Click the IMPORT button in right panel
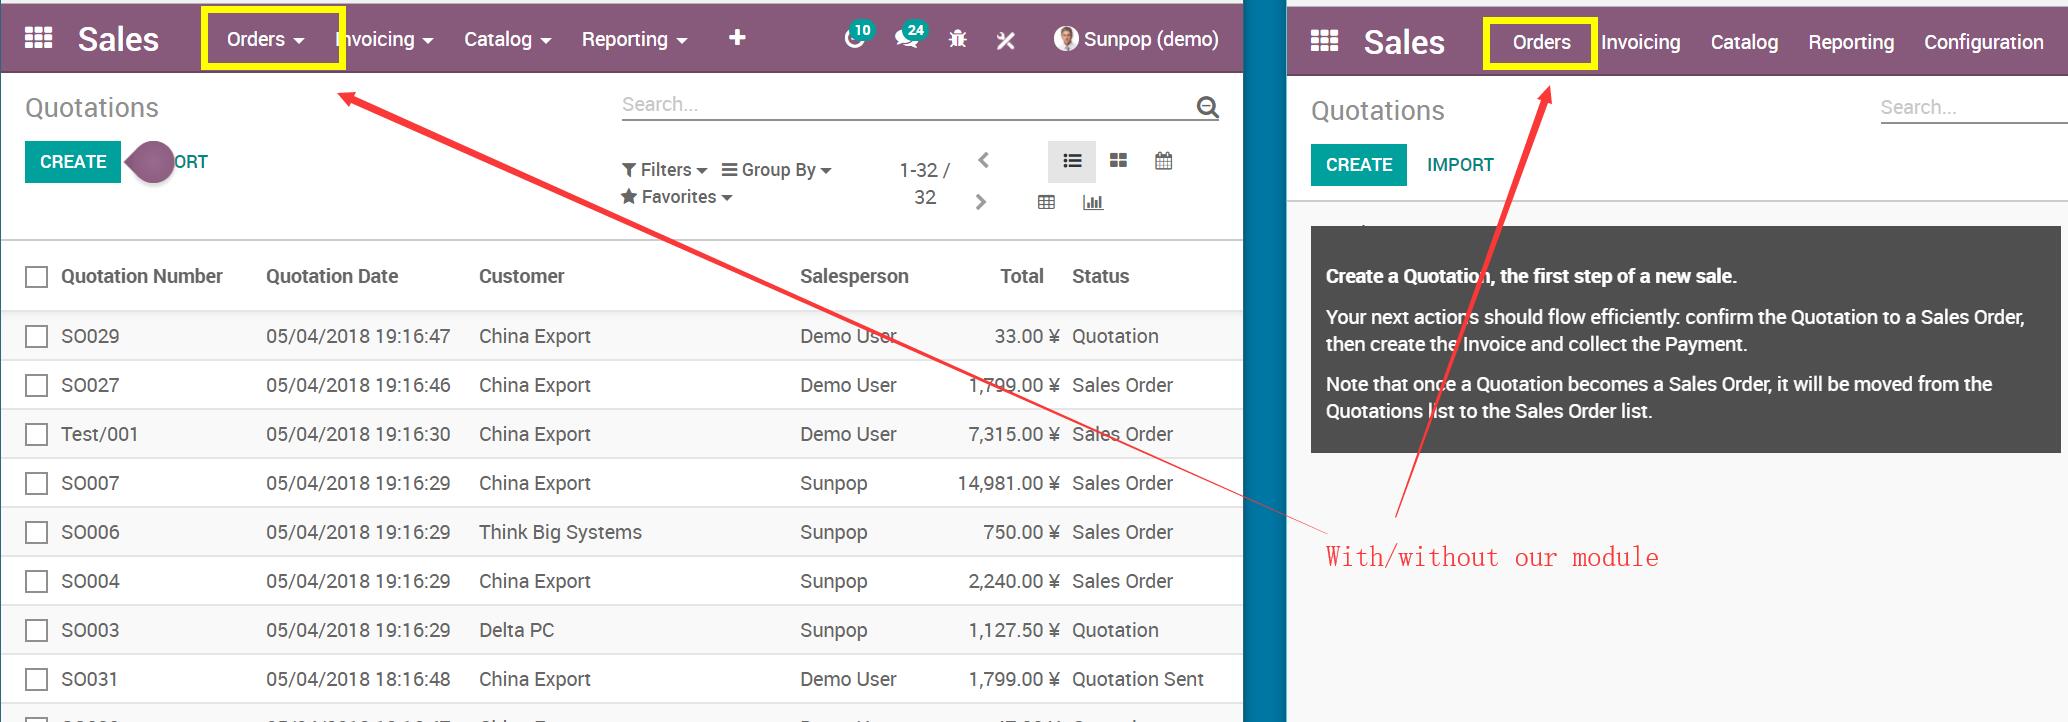 coord(1460,165)
